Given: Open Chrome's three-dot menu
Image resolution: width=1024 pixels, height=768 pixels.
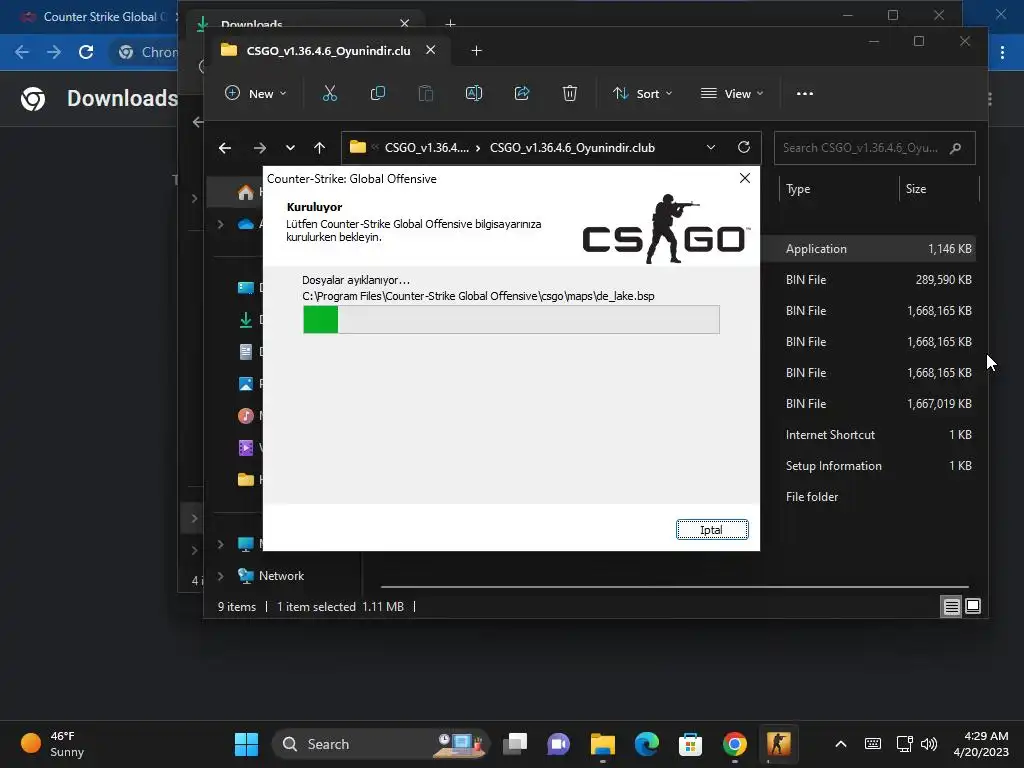Looking at the screenshot, I should click(1002, 52).
